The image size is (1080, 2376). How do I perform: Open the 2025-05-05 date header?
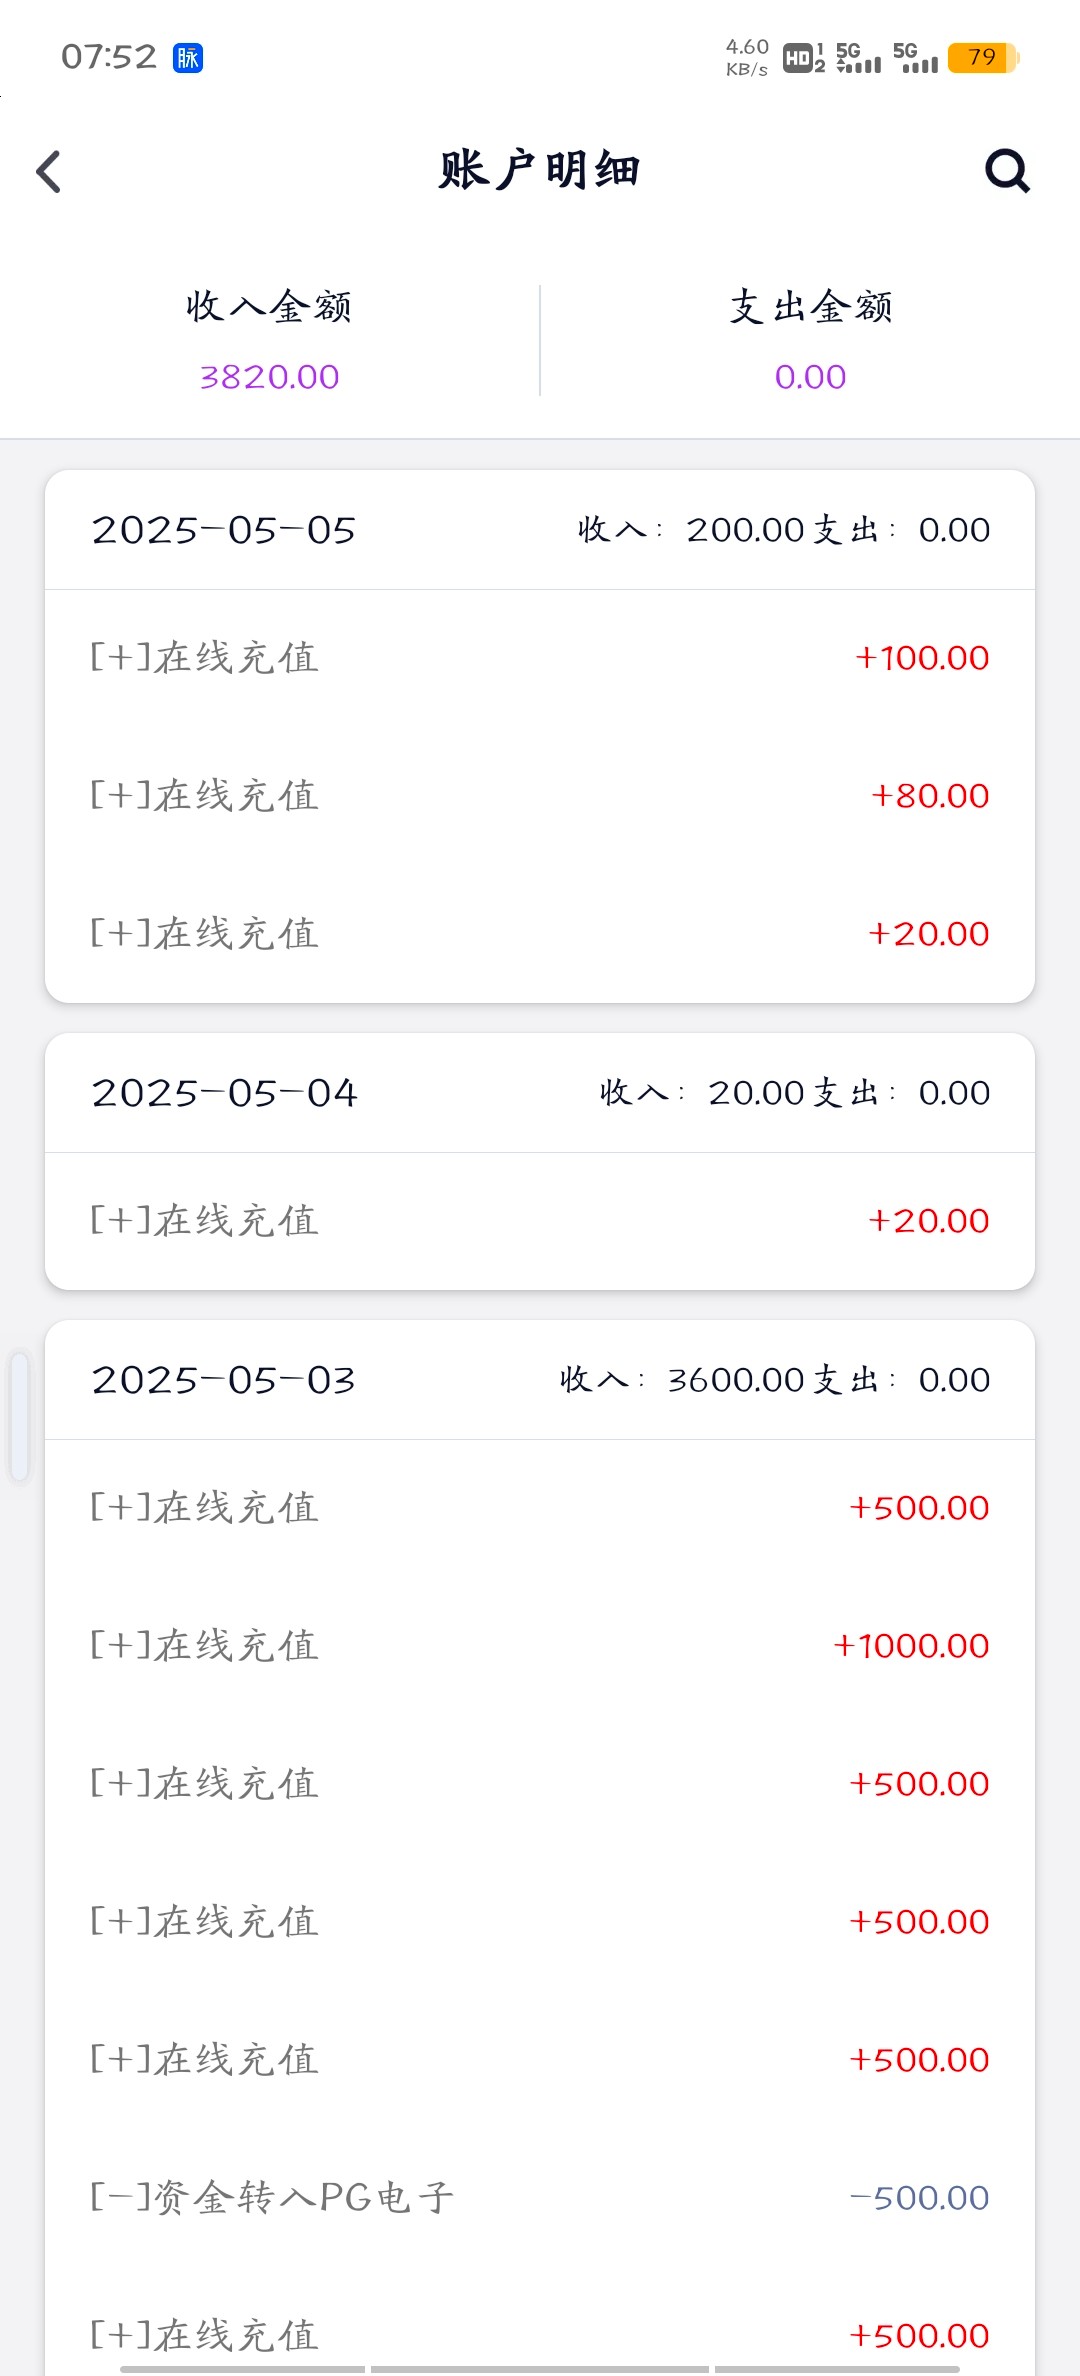pyautogui.click(x=224, y=530)
